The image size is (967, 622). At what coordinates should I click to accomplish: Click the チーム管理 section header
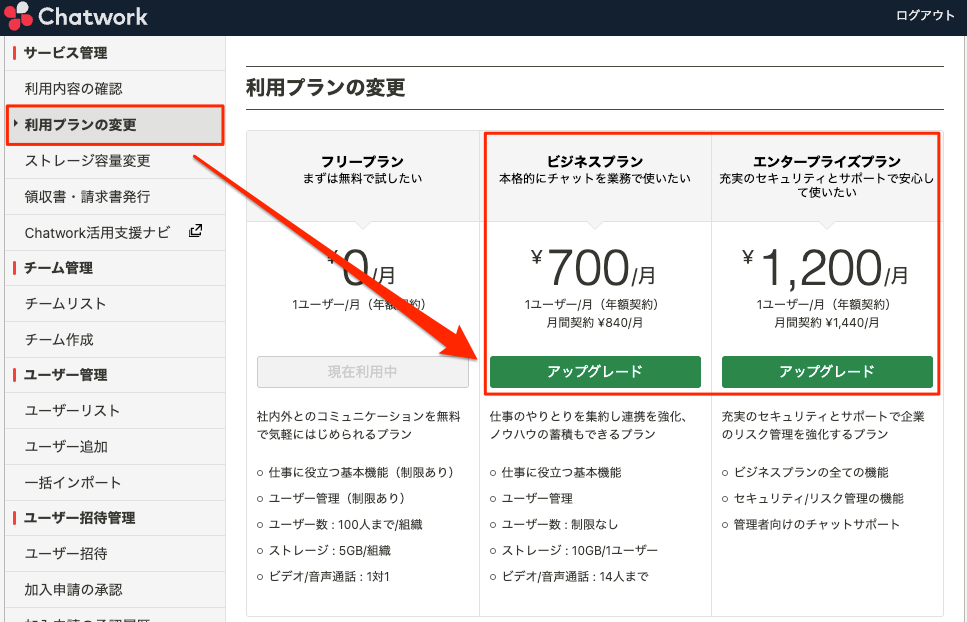point(59,268)
